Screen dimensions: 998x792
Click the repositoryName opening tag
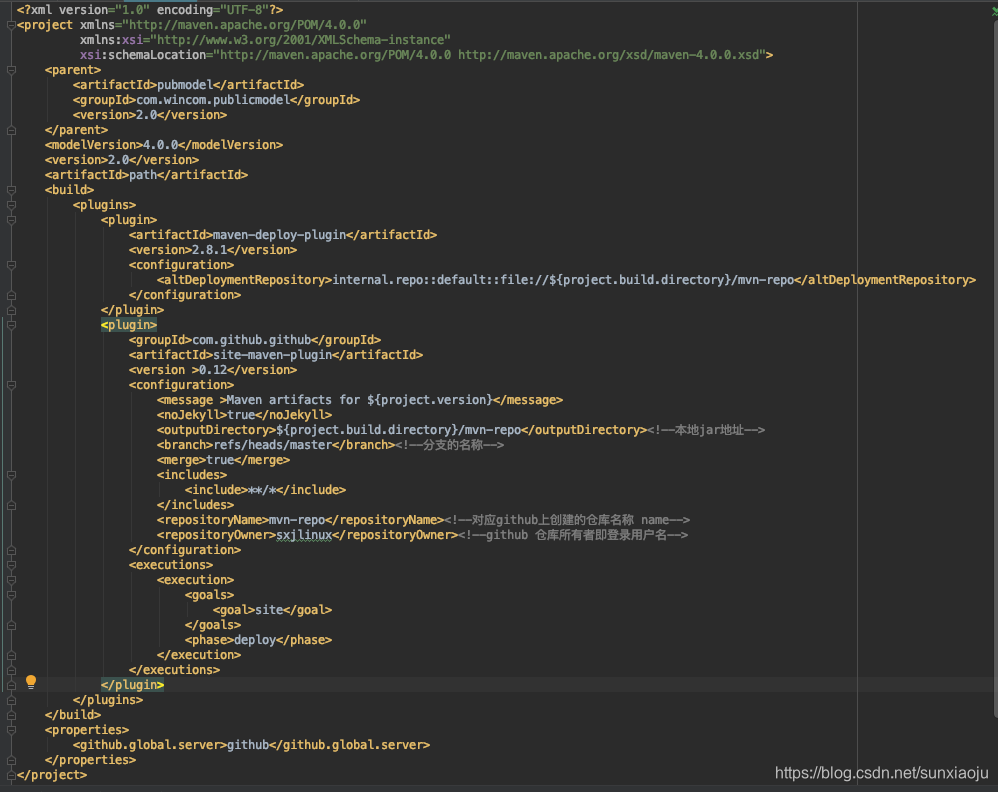point(213,520)
